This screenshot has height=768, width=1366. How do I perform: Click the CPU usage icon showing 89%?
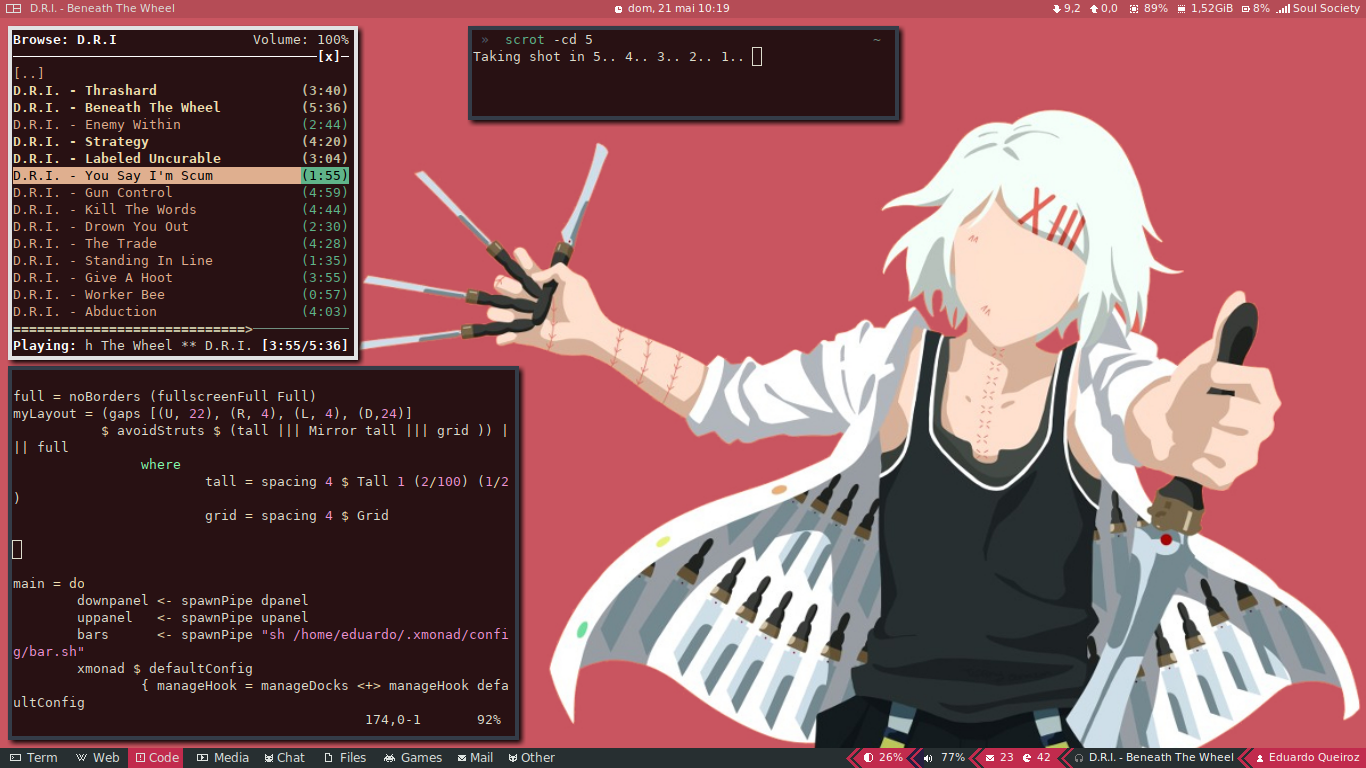coord(1134,8)
